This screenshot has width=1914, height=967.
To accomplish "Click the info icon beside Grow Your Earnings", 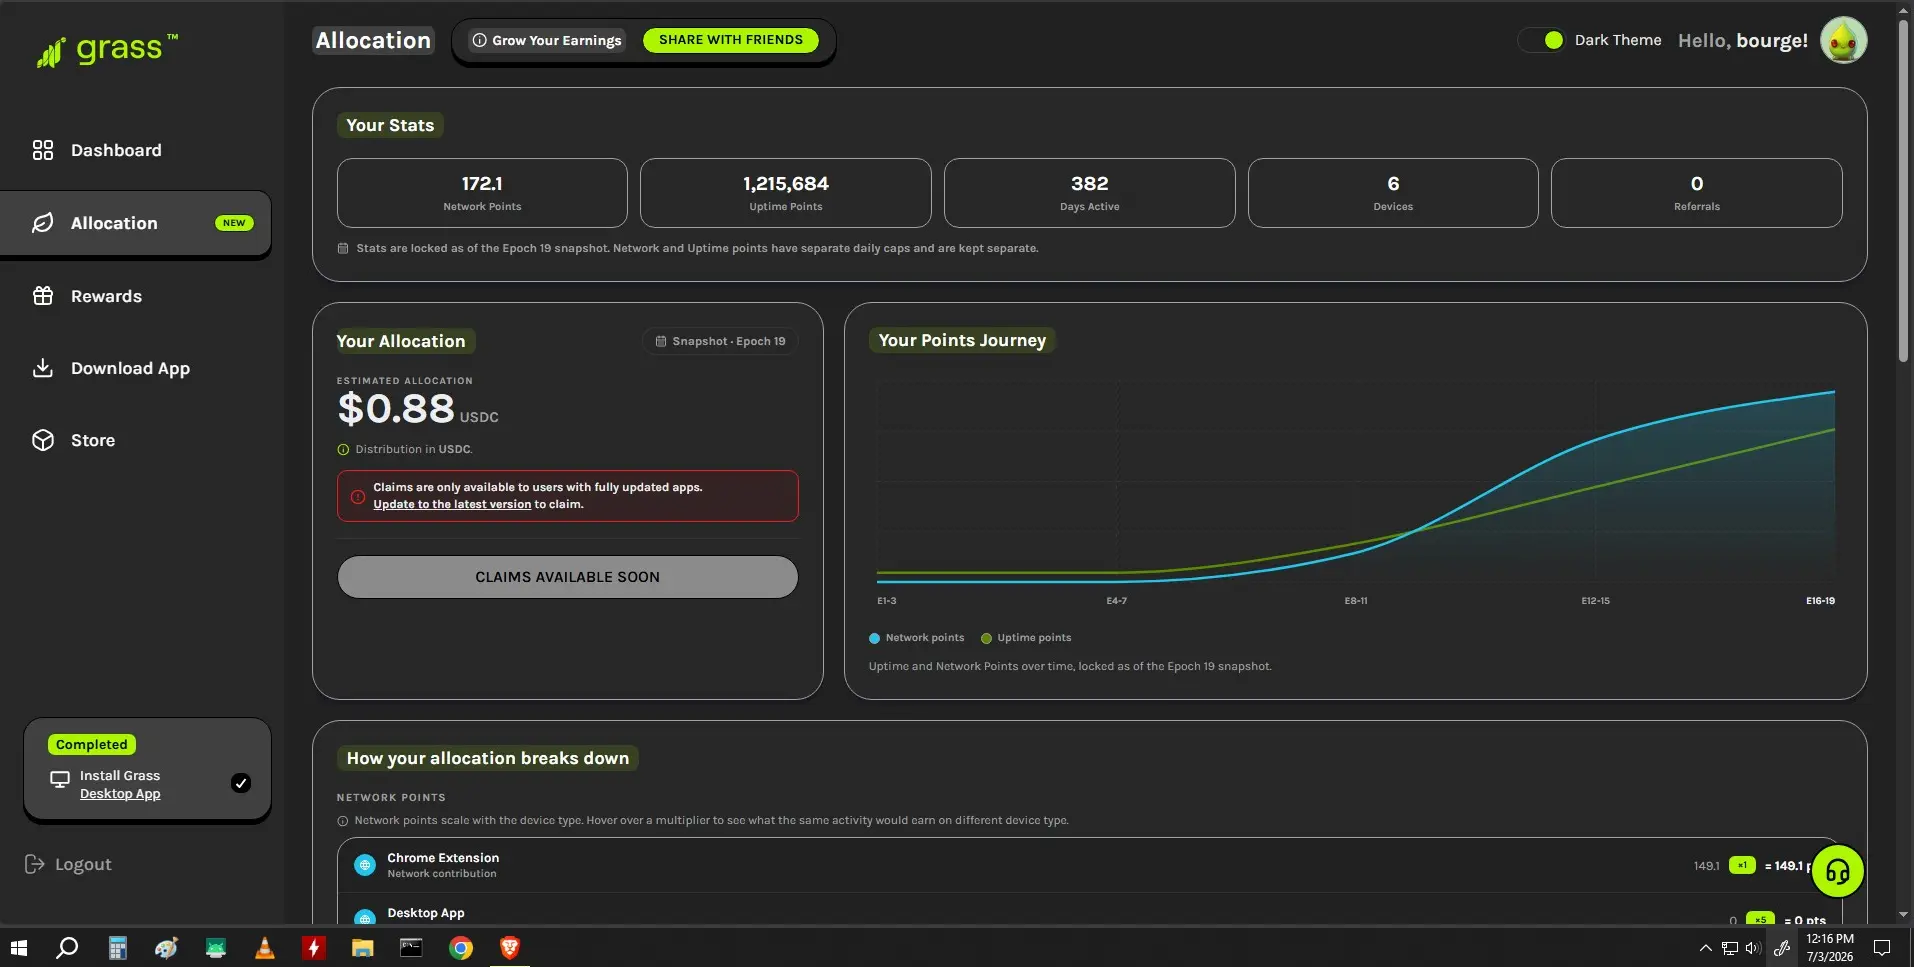I will click(480, 40).
